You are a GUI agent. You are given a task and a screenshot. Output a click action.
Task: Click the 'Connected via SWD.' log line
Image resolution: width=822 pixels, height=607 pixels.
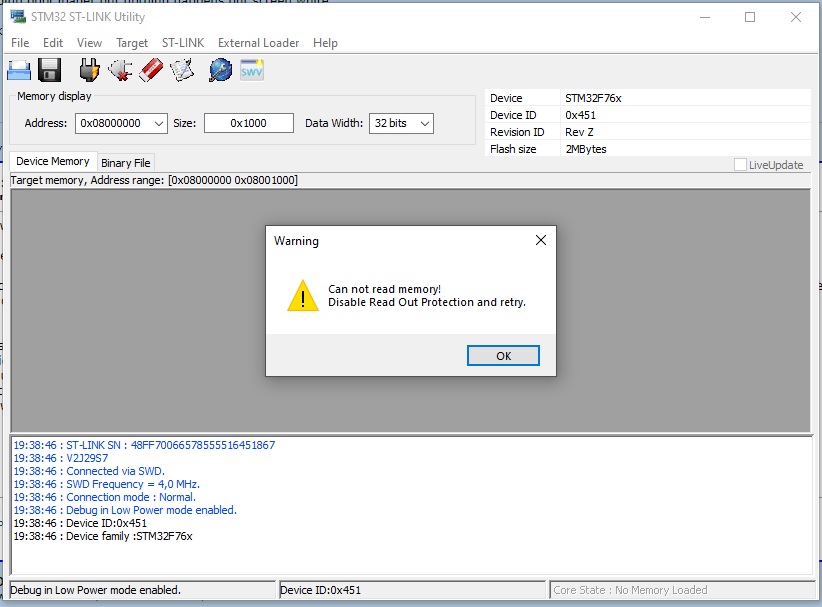pos(89,471)
